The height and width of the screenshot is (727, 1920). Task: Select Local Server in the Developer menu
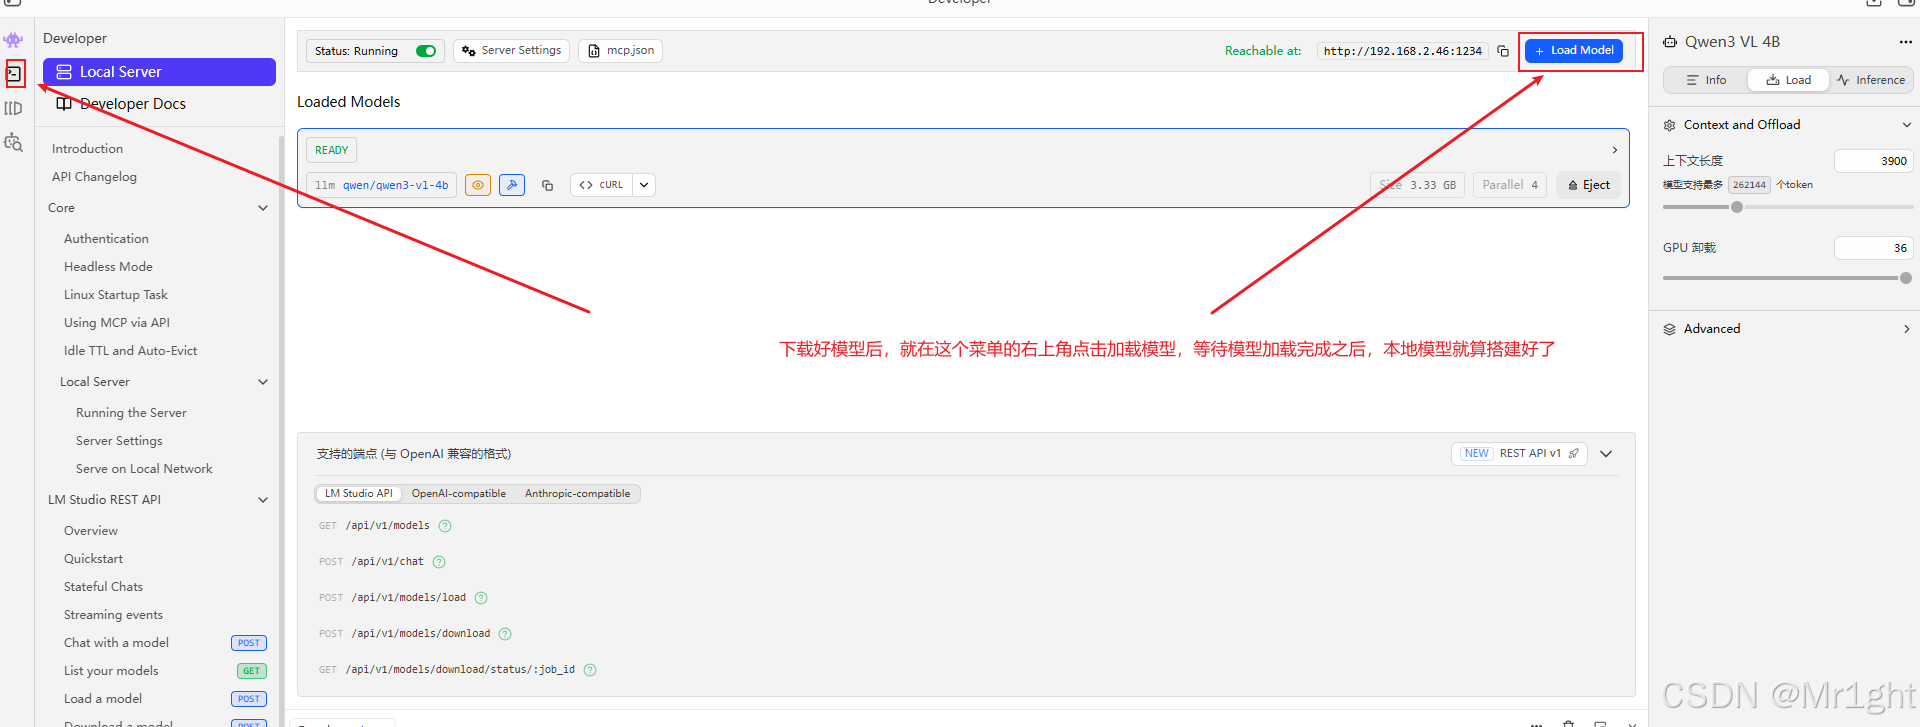click(x=159, y=72)
